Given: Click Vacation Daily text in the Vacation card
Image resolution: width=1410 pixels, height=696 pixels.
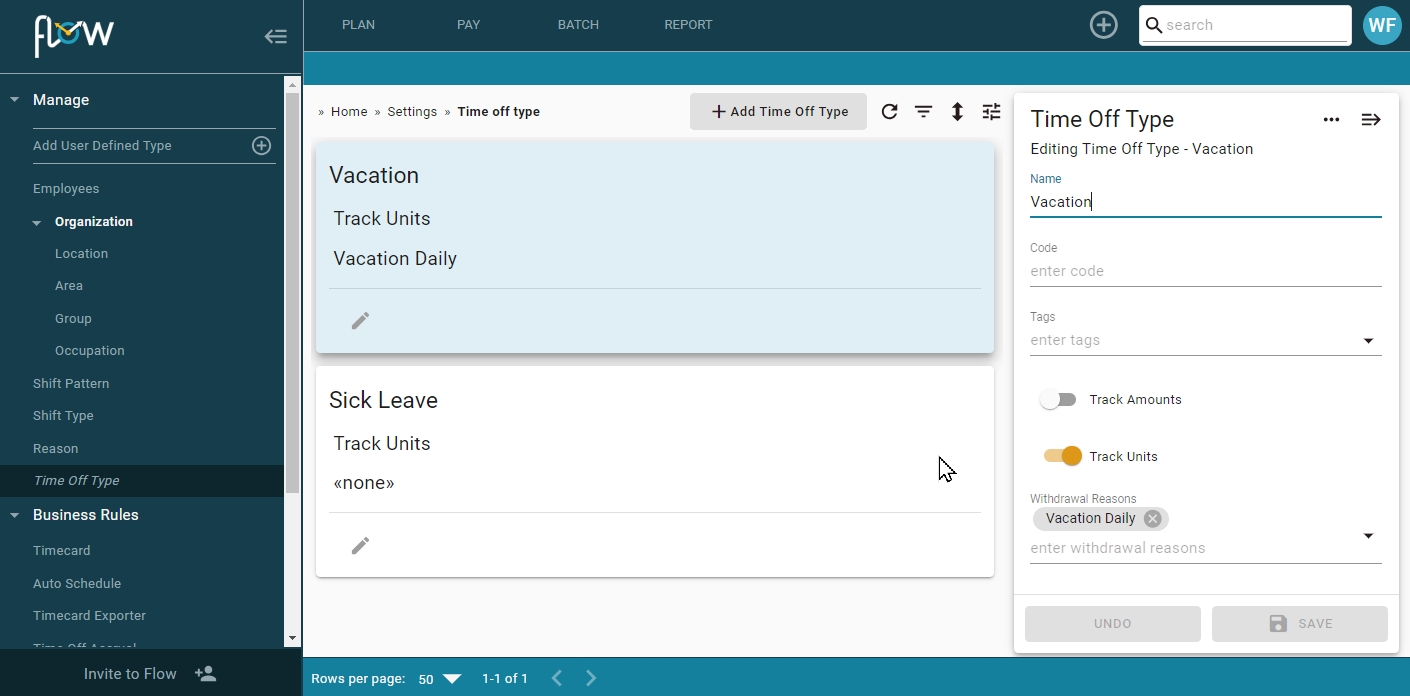Looking at the screenshot, I should click(x=395, y=259).
